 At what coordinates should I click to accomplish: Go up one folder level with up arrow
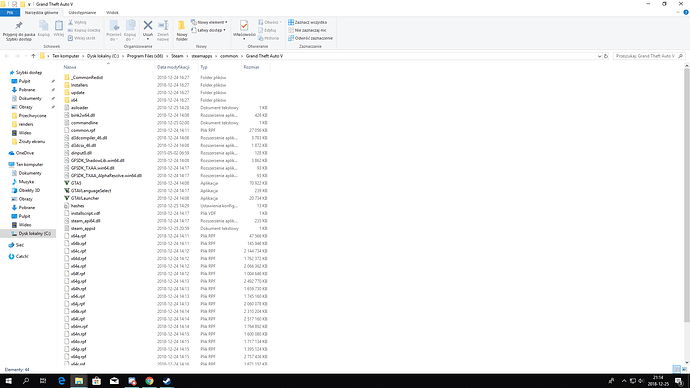(33, 56)
